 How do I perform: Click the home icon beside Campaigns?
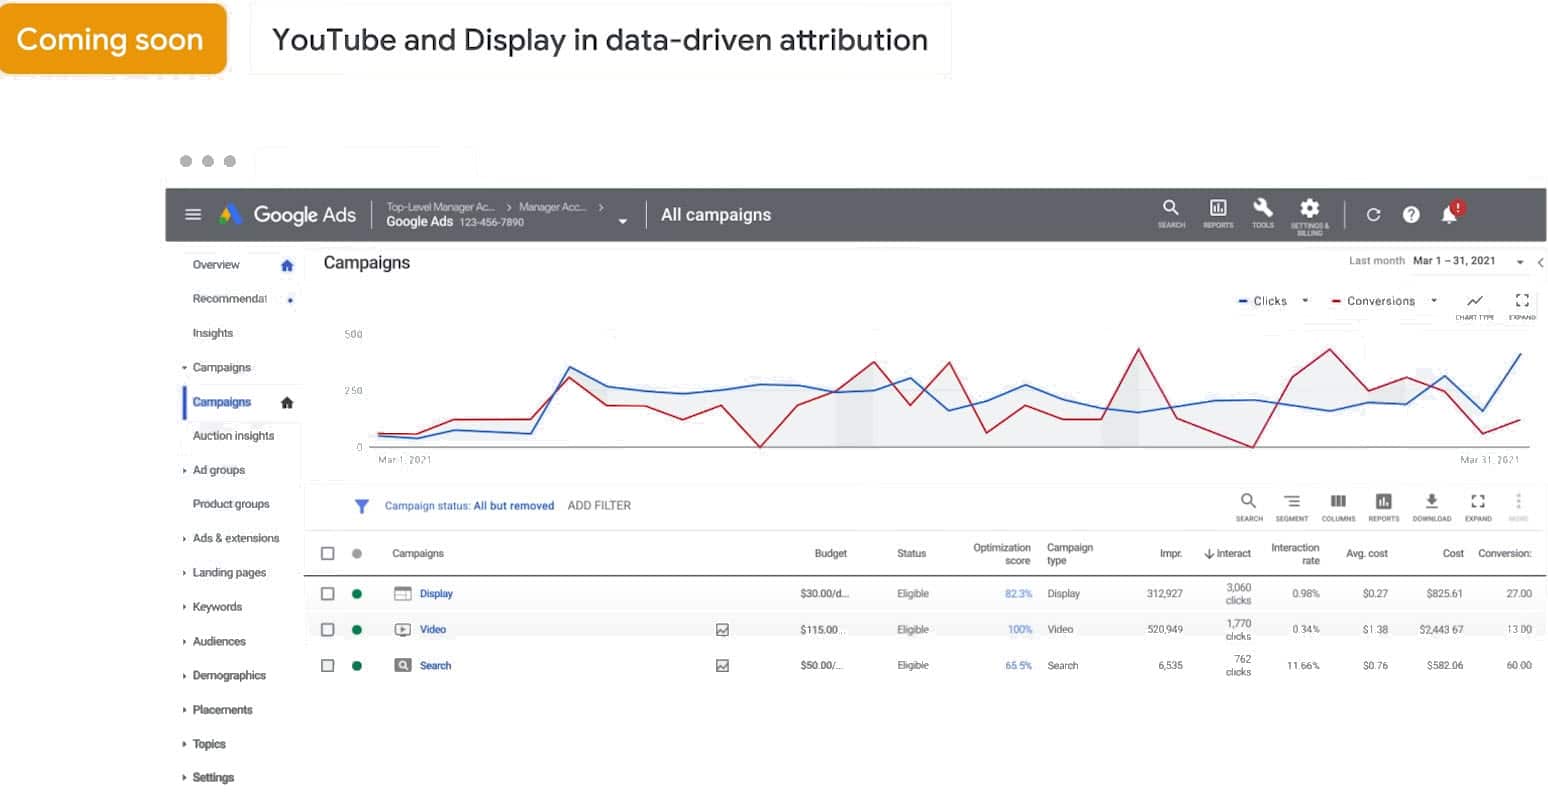click(287, 402)
